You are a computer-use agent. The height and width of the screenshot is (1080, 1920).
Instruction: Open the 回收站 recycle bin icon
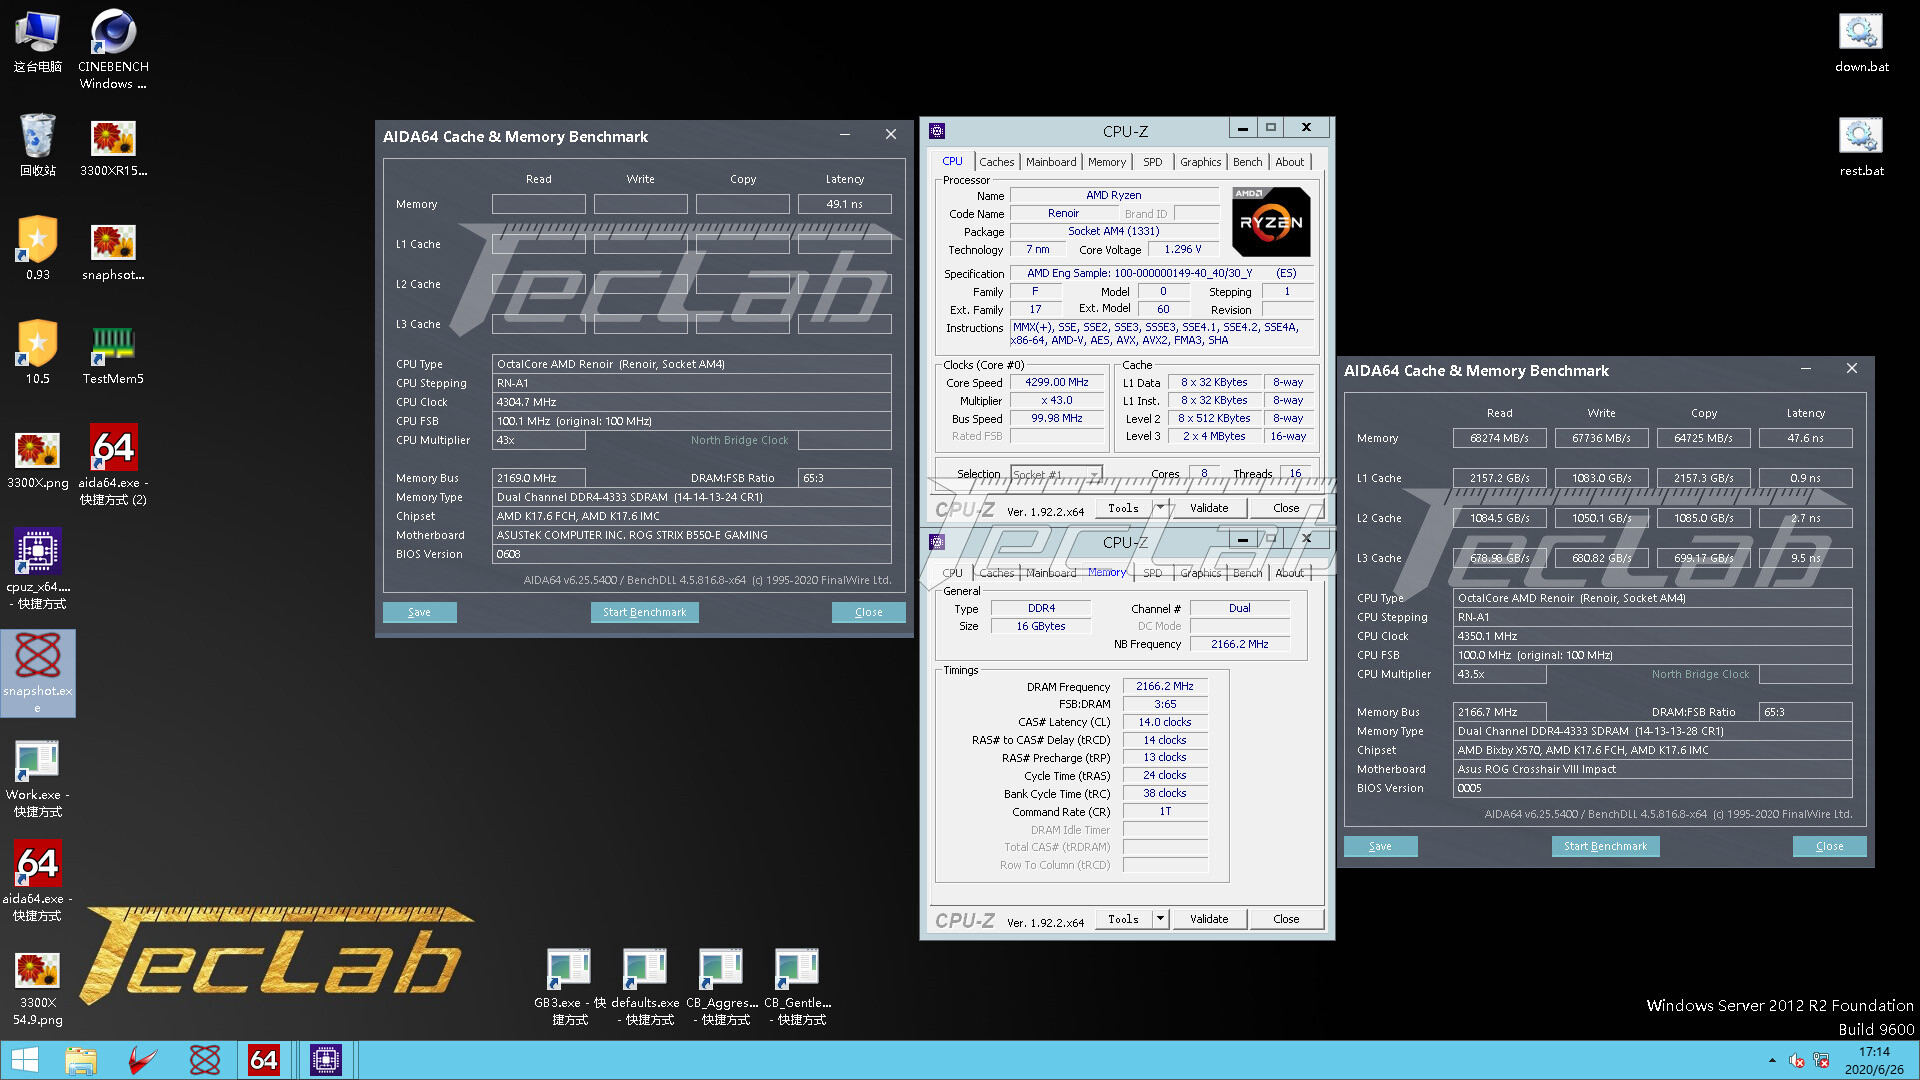click(x=37, y=146)
